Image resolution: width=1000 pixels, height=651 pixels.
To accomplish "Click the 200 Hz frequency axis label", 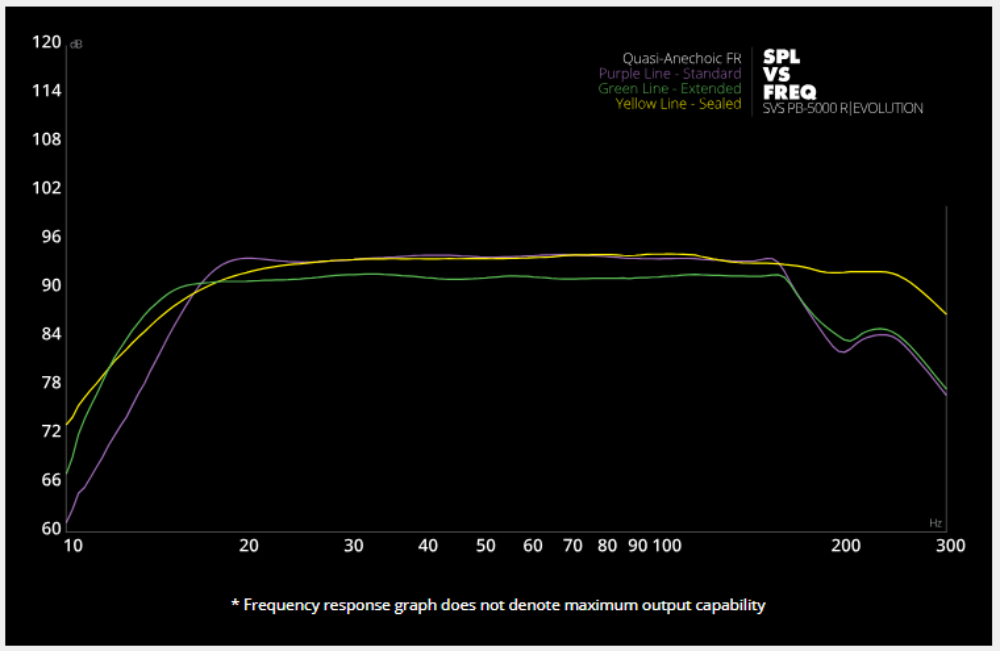I will point(846,545).
